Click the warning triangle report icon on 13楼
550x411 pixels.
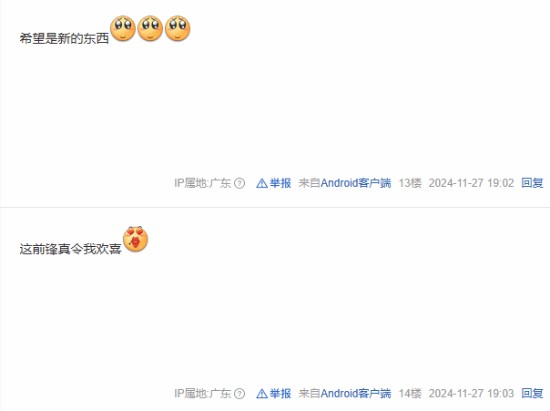point(262,183)
